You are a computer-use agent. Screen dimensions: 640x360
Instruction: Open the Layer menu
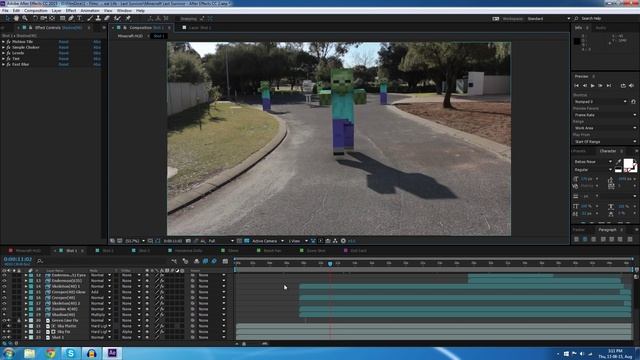click(x=57, y=11)
